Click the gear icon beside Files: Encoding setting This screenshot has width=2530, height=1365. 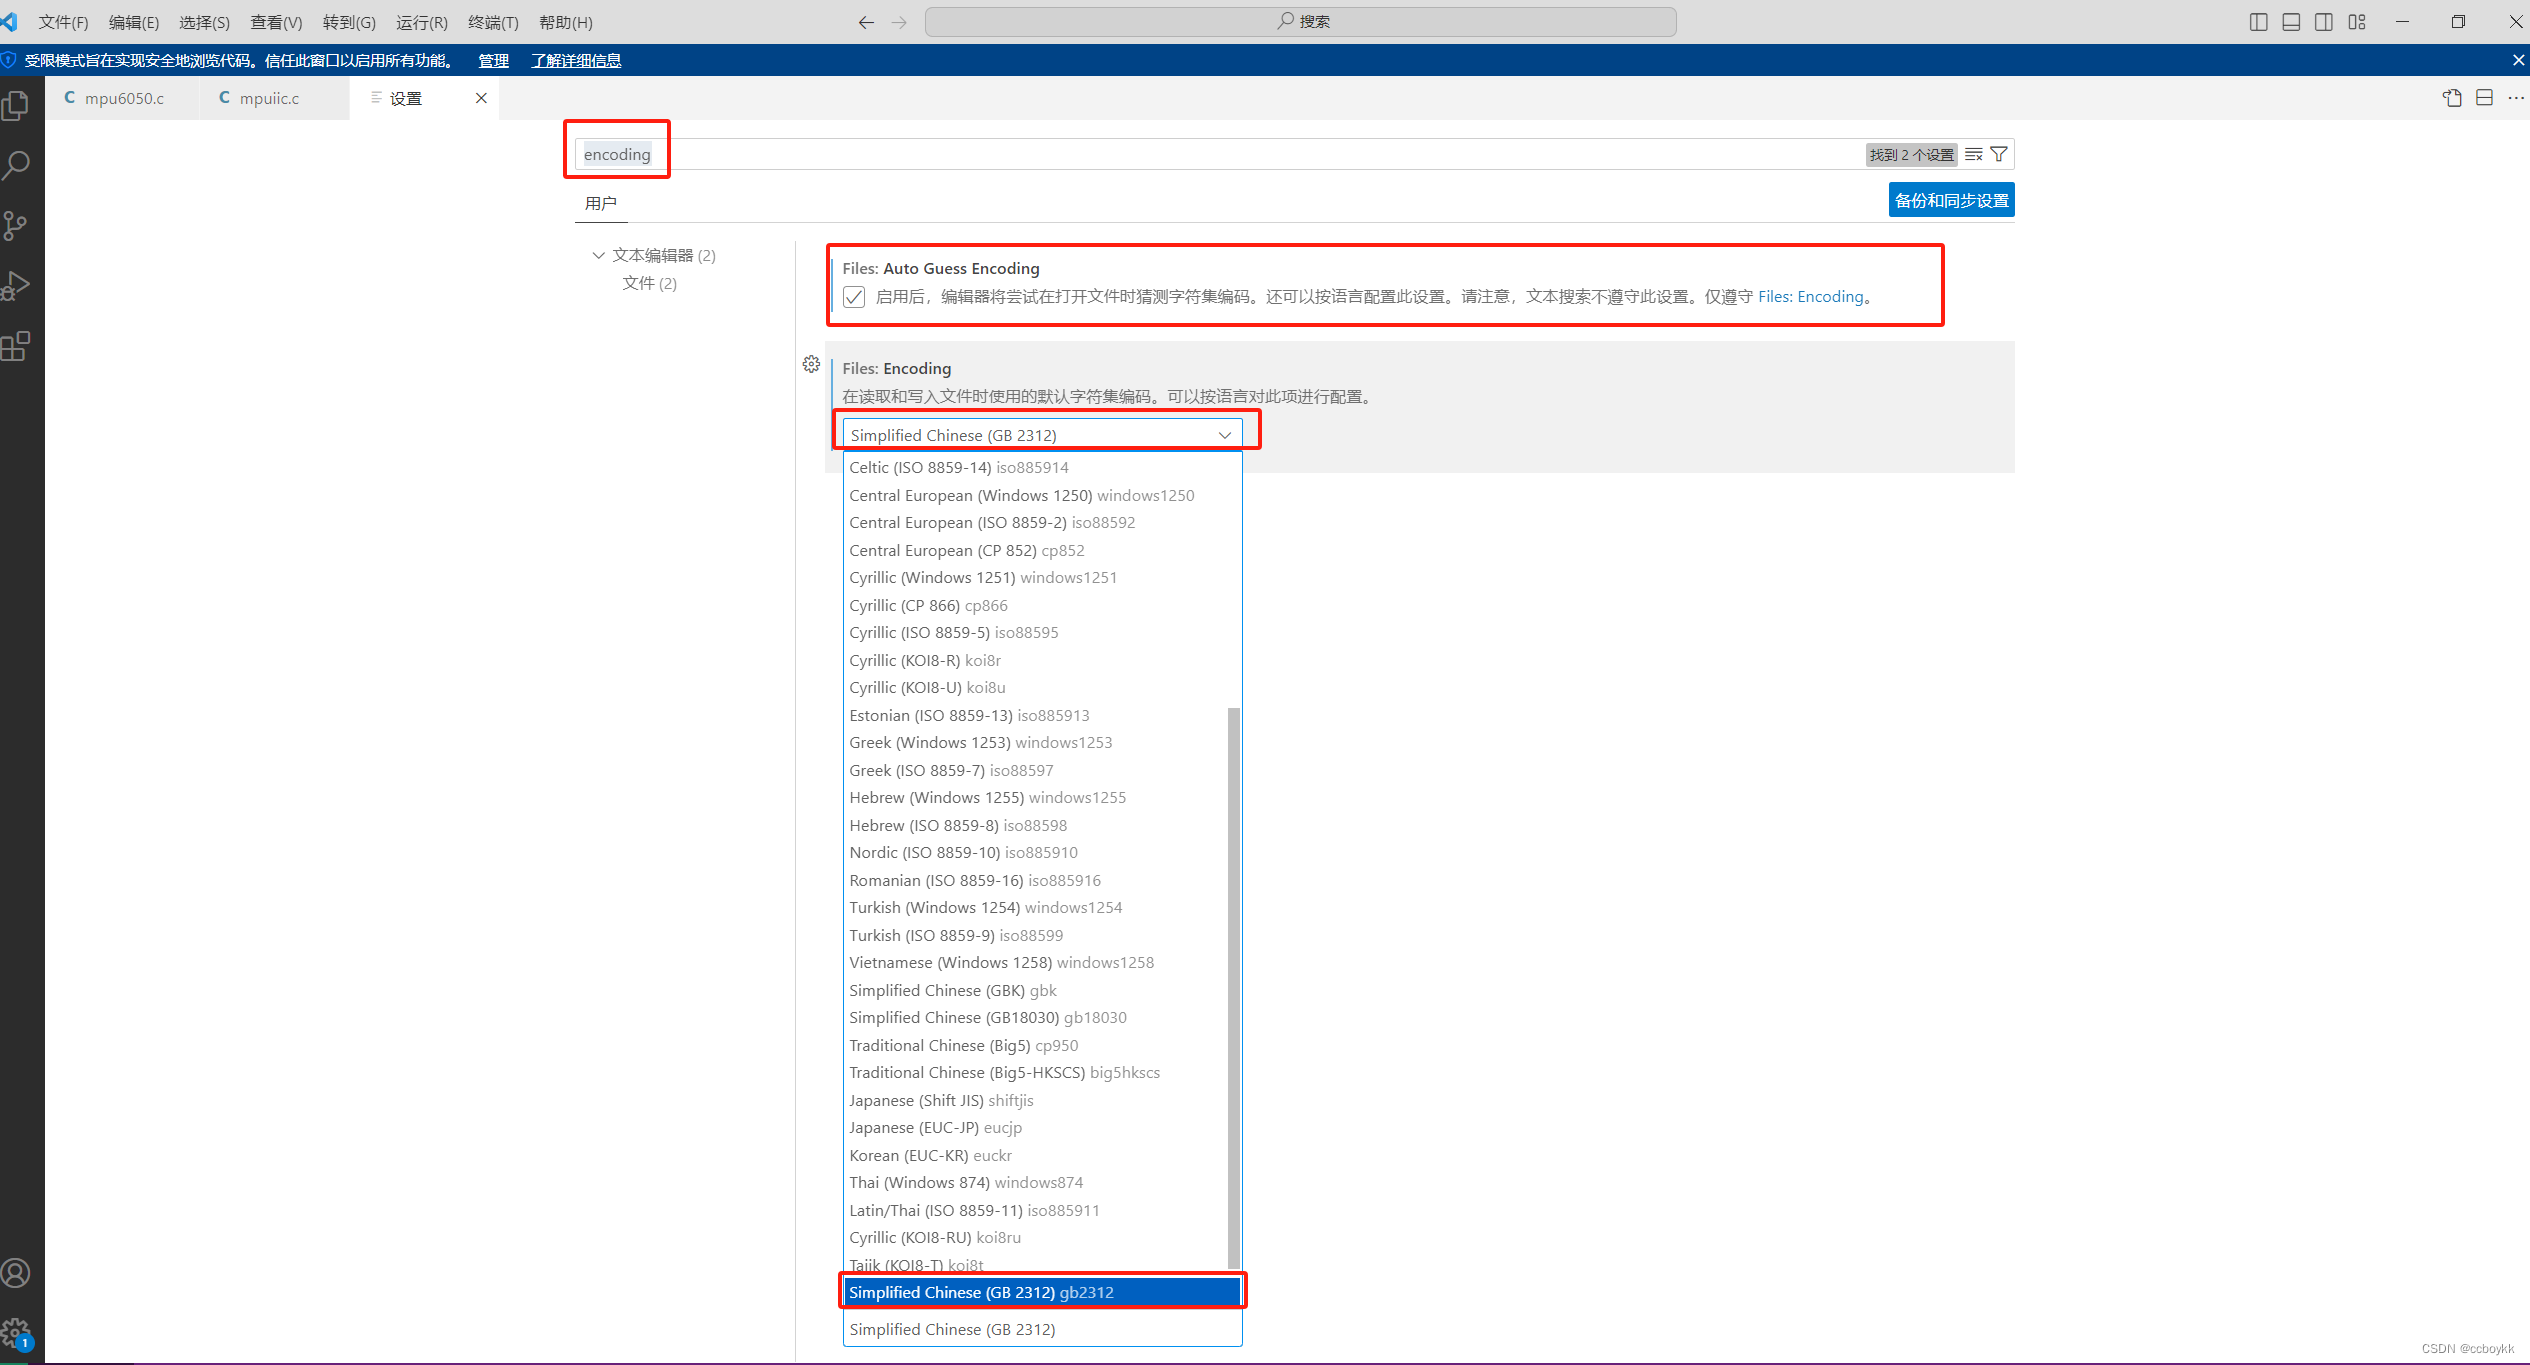[811, 364]
